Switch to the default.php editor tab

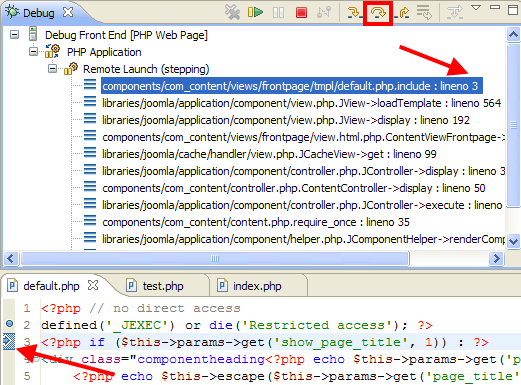(51, 286)
